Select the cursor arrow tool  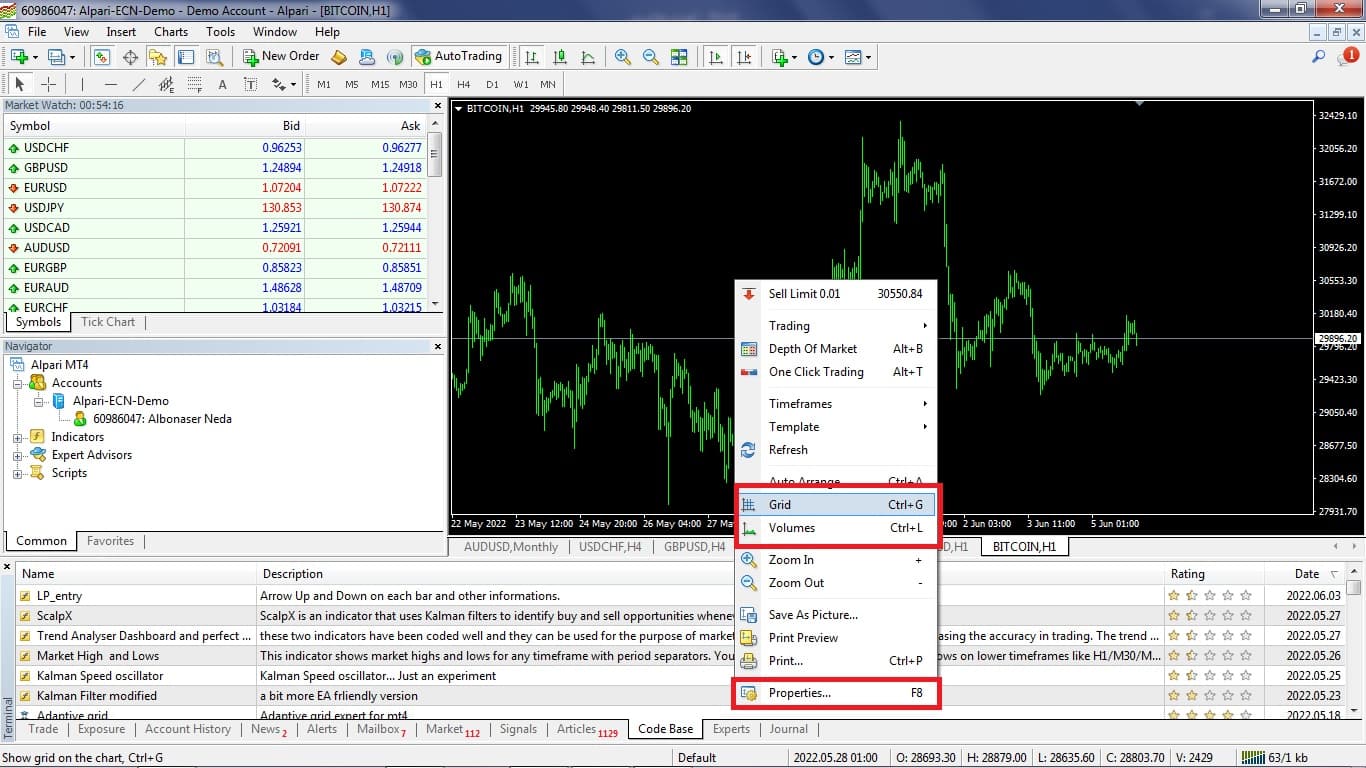19,84
